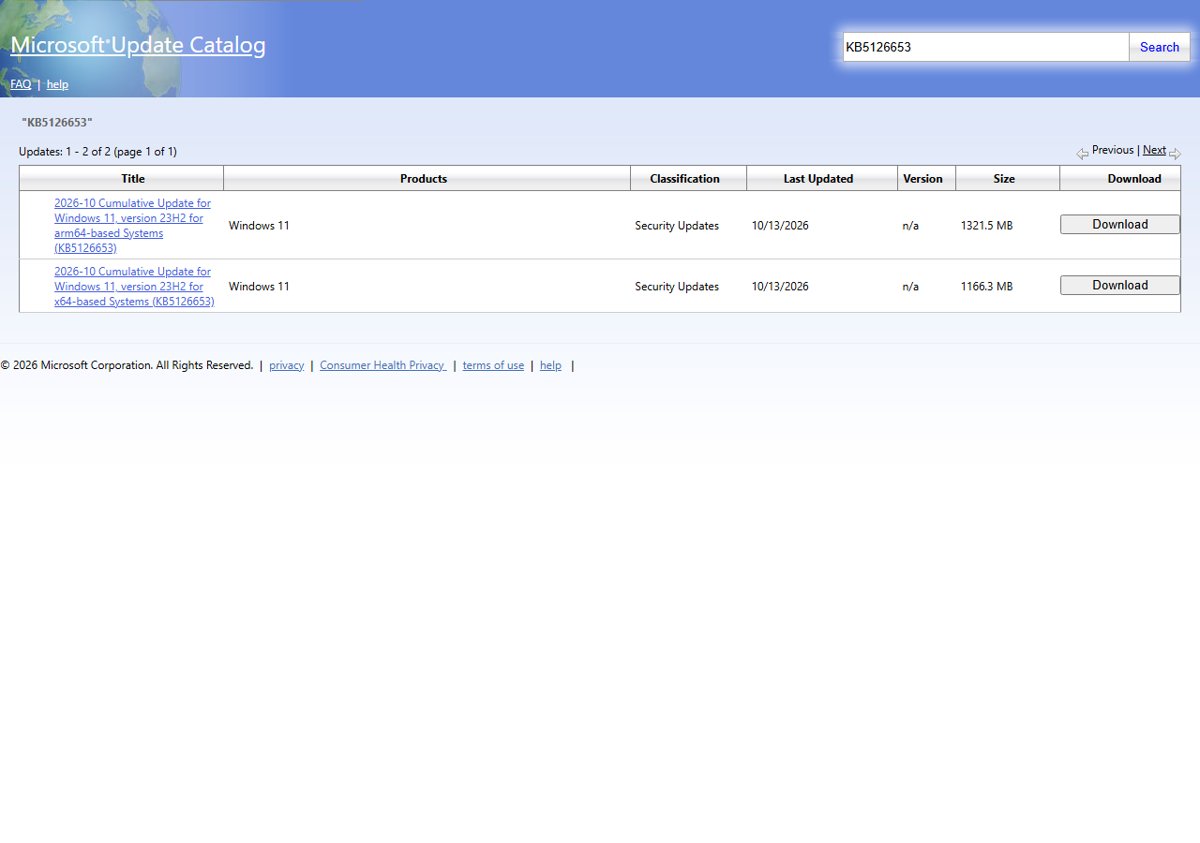
Task: Click the search box containing KB5126653
Action: pos(986,47)
